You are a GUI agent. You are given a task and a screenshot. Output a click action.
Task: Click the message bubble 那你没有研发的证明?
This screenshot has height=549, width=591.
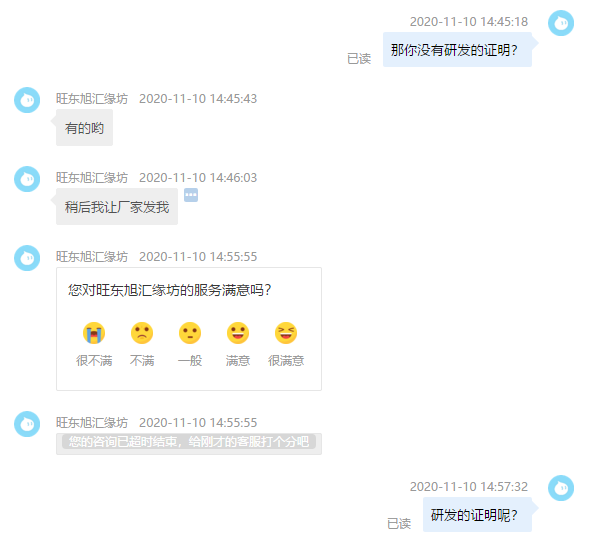(x=457, y=50)
